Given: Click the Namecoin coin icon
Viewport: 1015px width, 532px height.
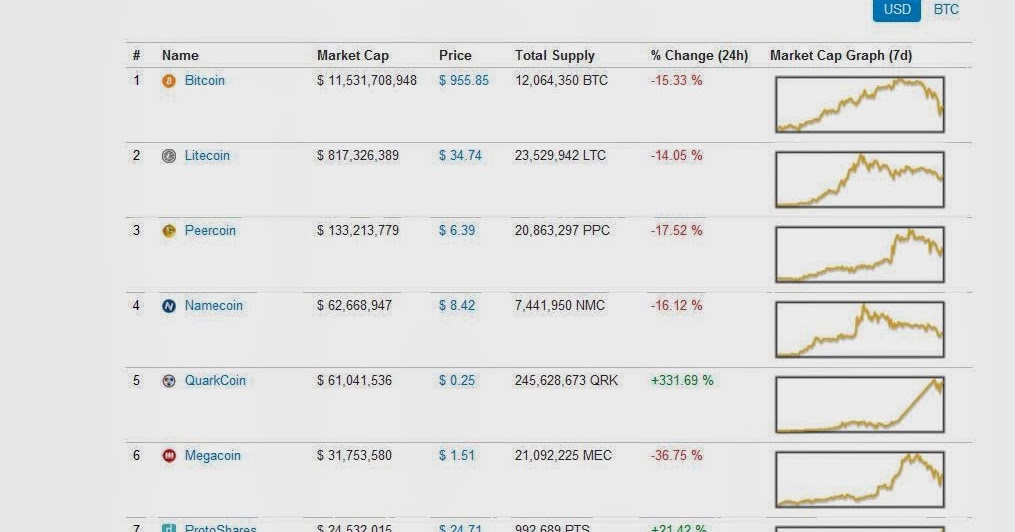Looking at the screenshot, I should pyautogui.click(x=169, y=306).
